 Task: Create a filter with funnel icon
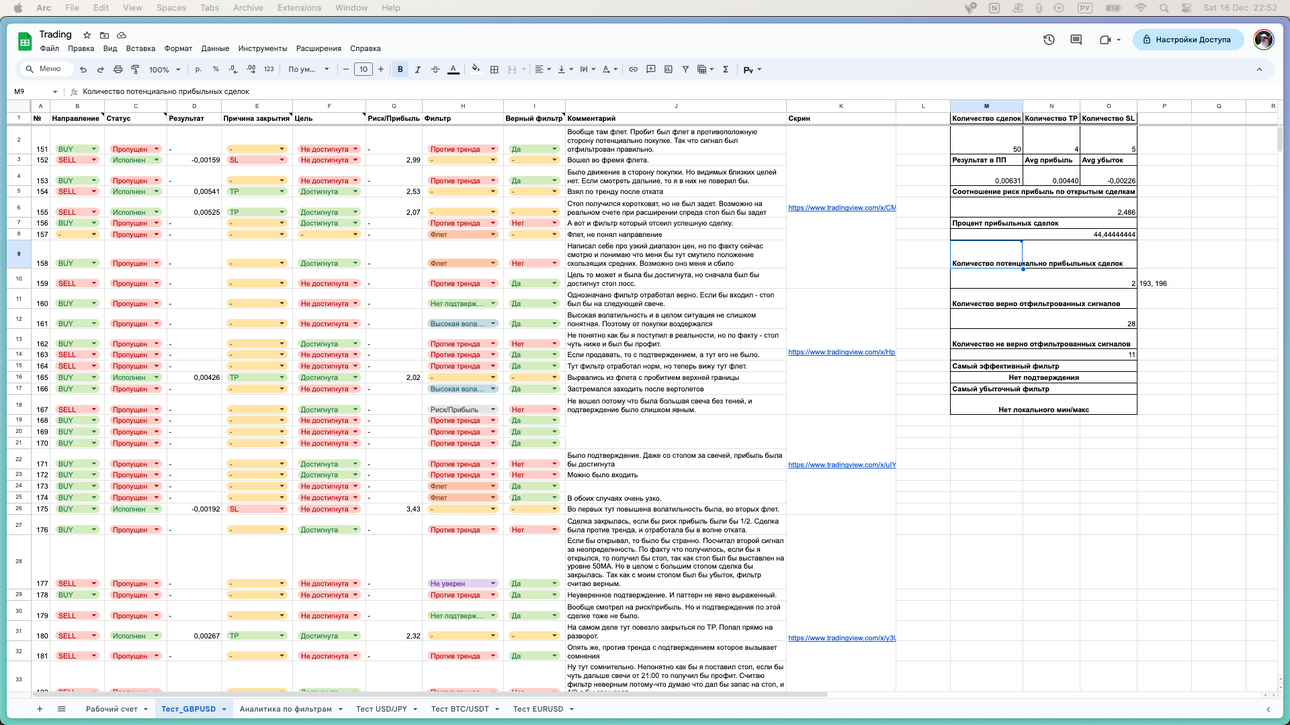(x=685, y=70)
